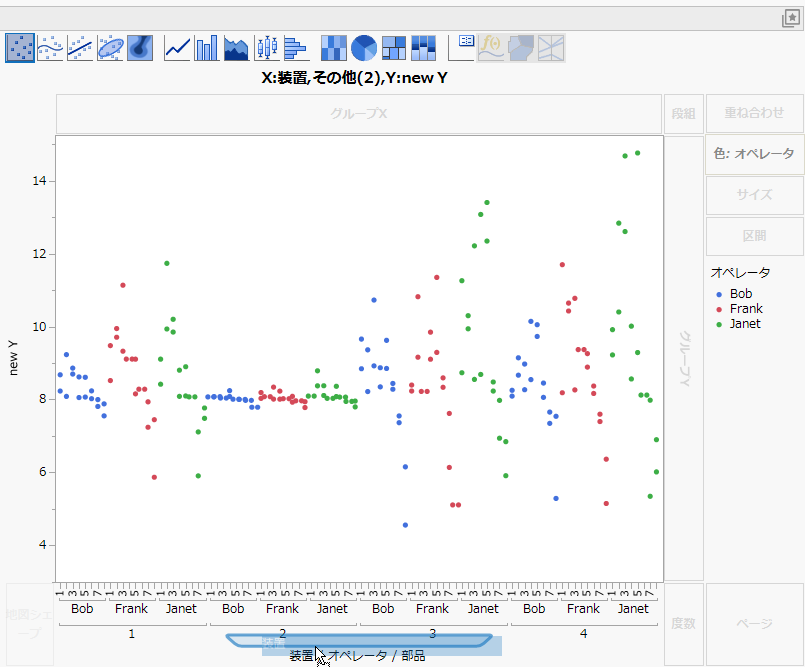Select the Points scatter element icon
Screen dimensions: 805x667
coord(20,48)
